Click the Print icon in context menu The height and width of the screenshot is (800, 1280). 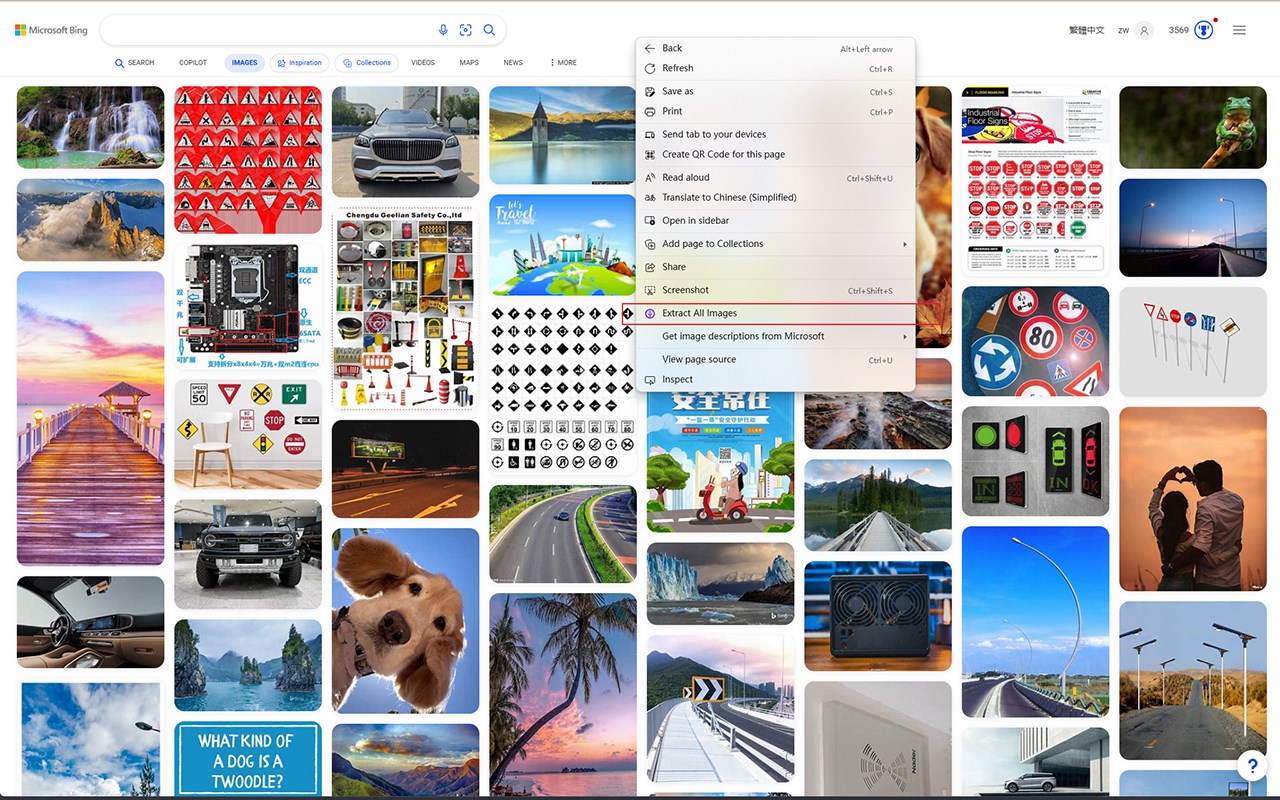click(x=650, y=111)
